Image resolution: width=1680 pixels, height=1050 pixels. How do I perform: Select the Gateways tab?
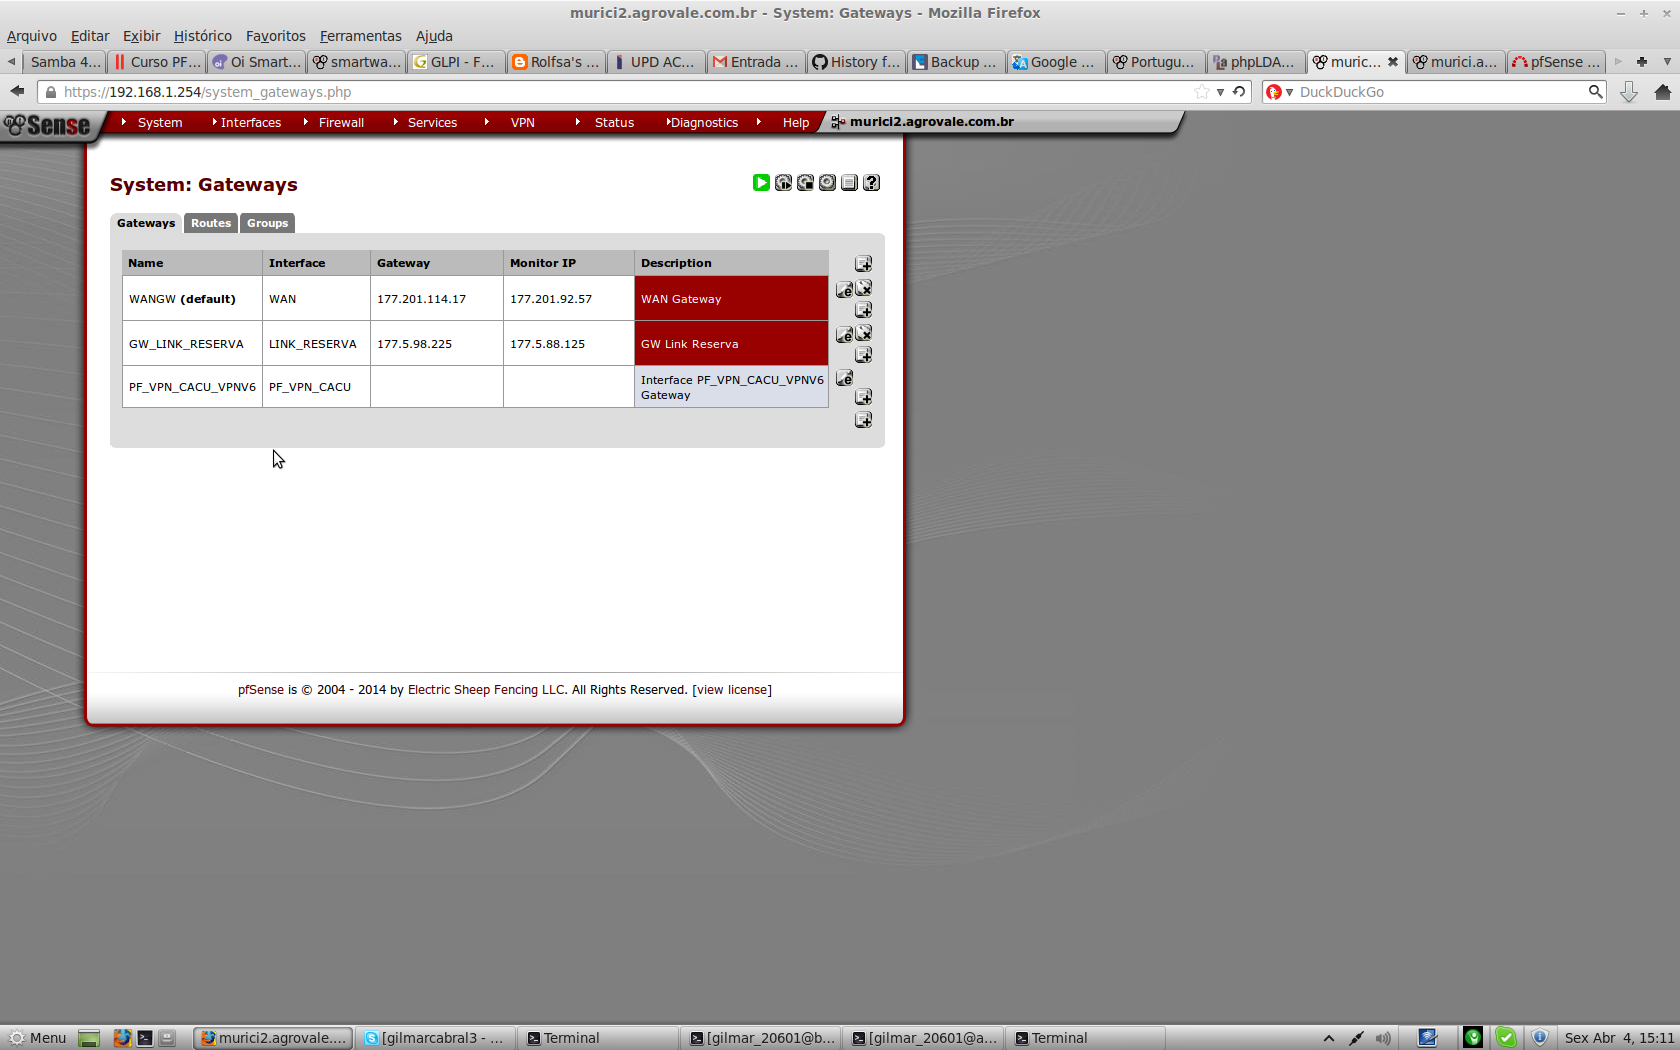pyautogui.click(x=146, y=223)
